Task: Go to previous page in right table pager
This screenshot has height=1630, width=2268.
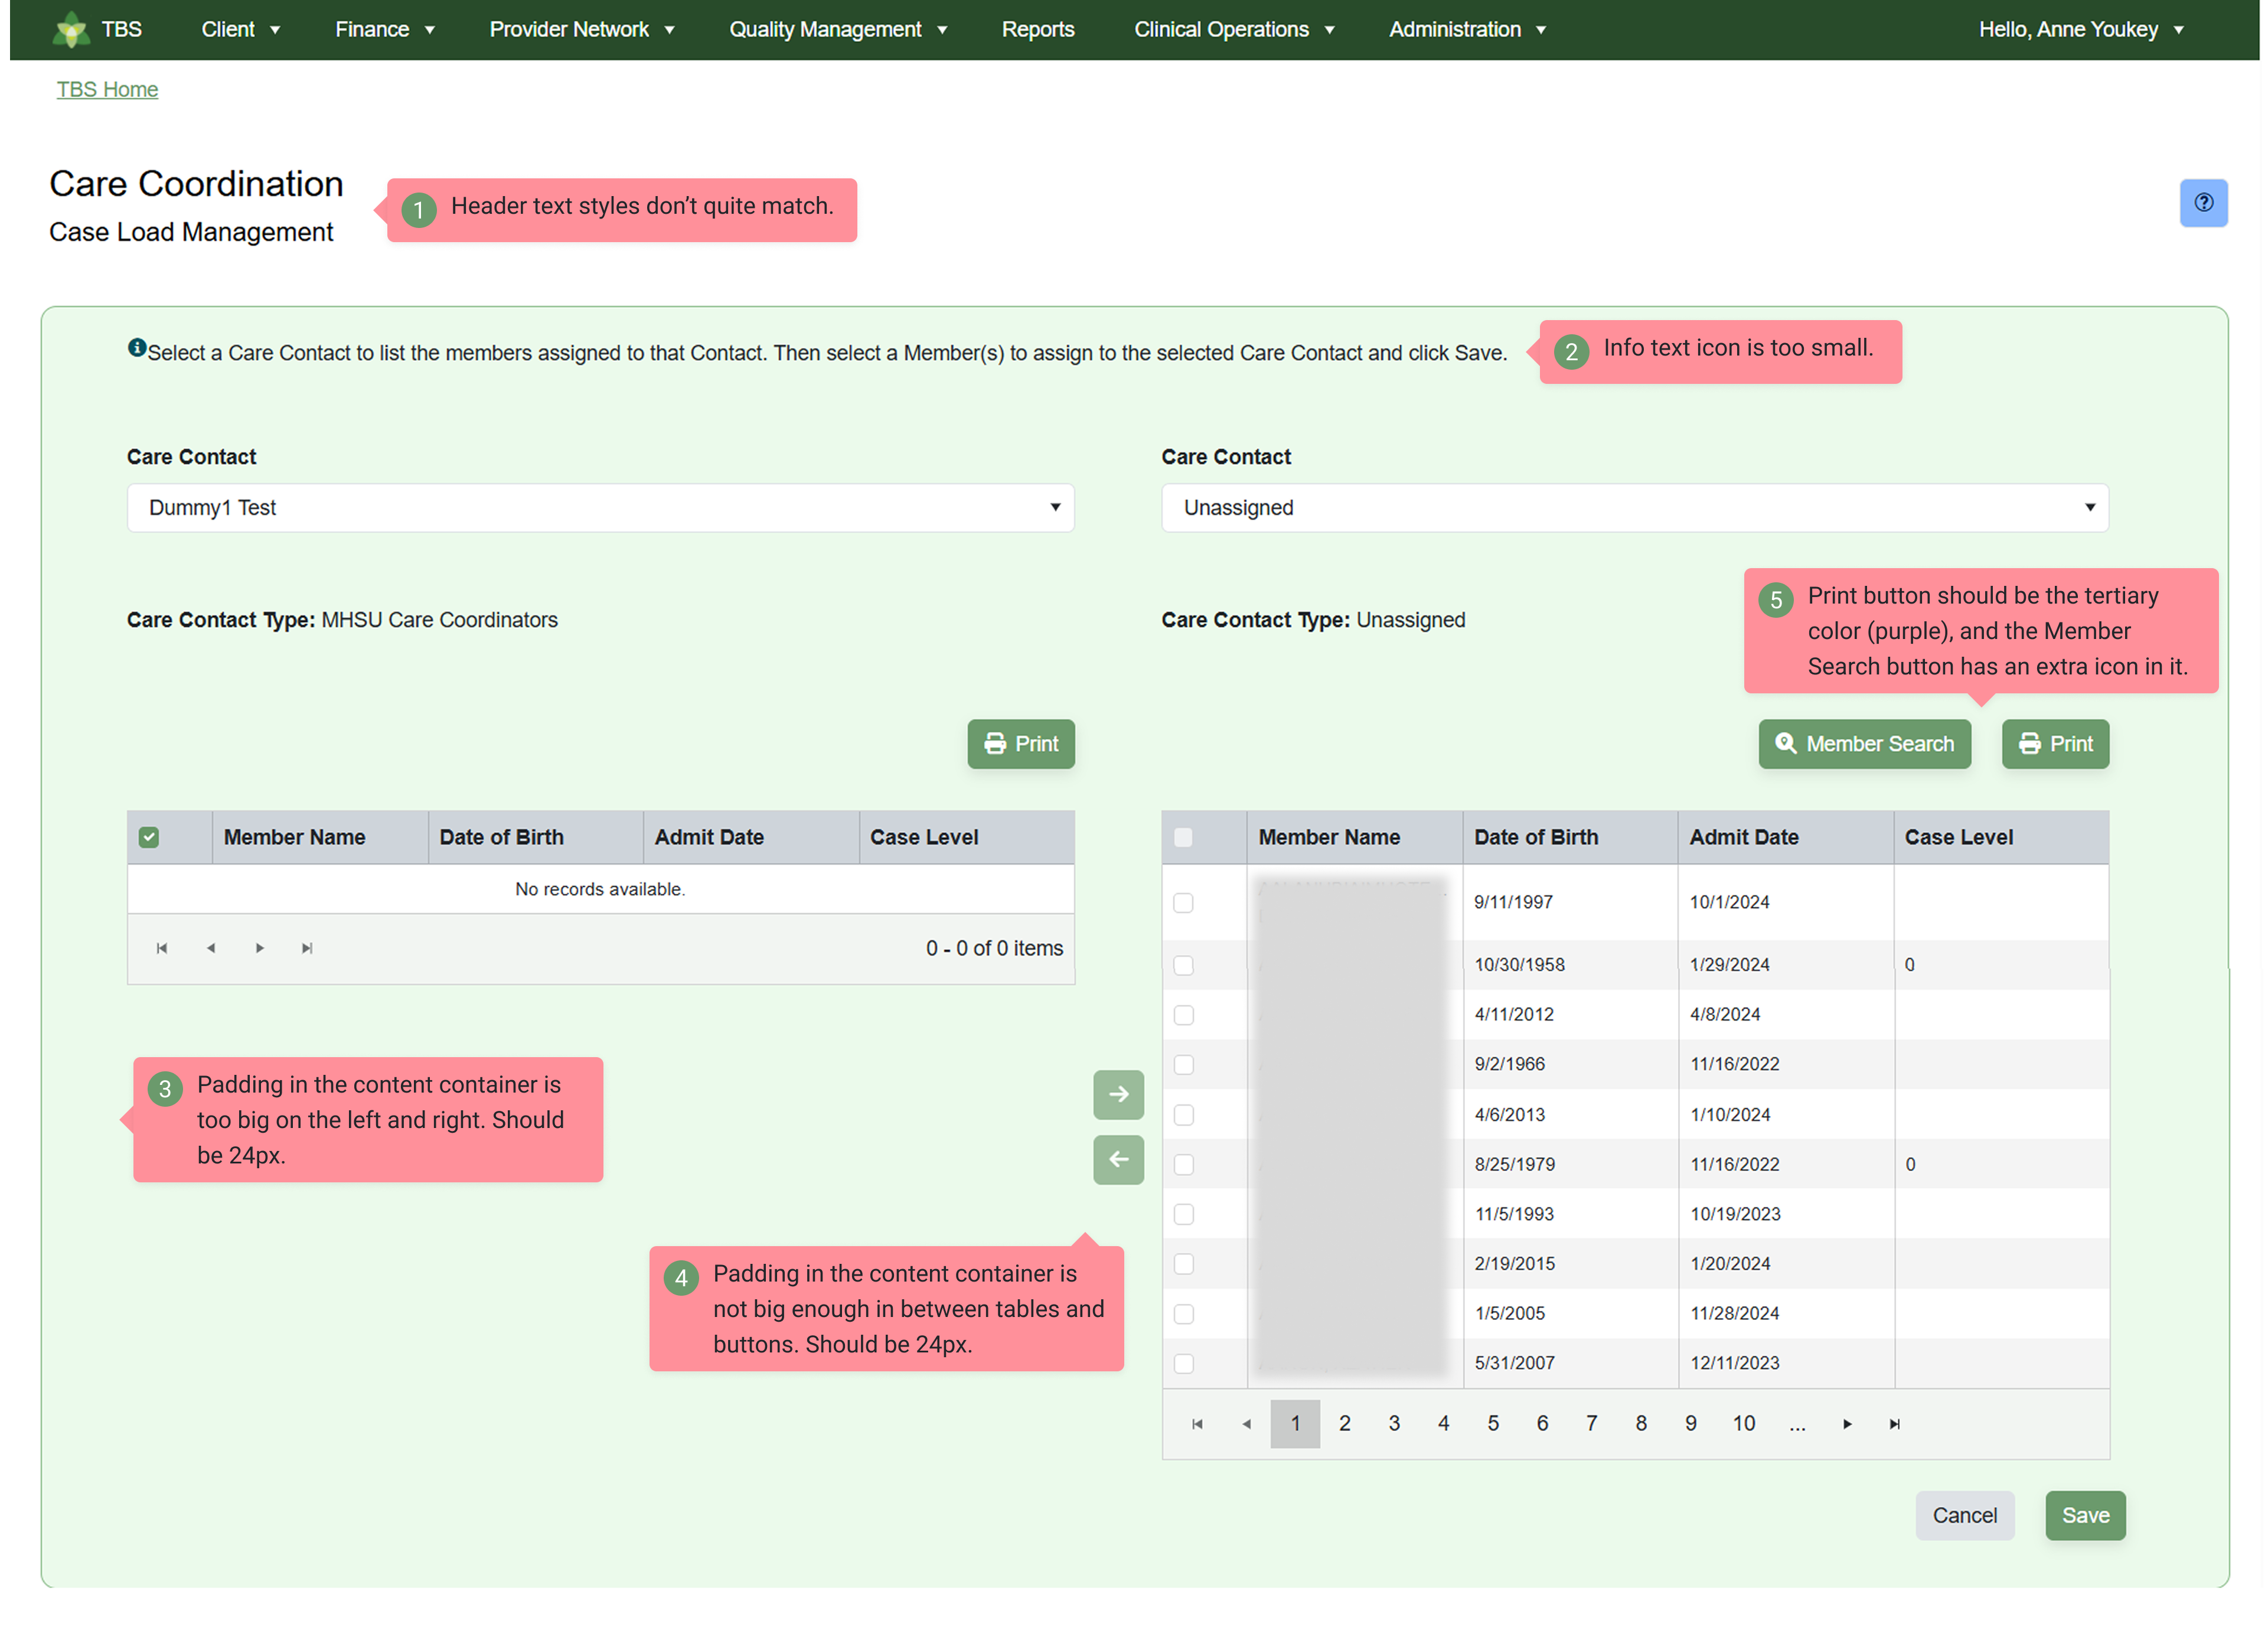Action: tap(1246, 1424)
